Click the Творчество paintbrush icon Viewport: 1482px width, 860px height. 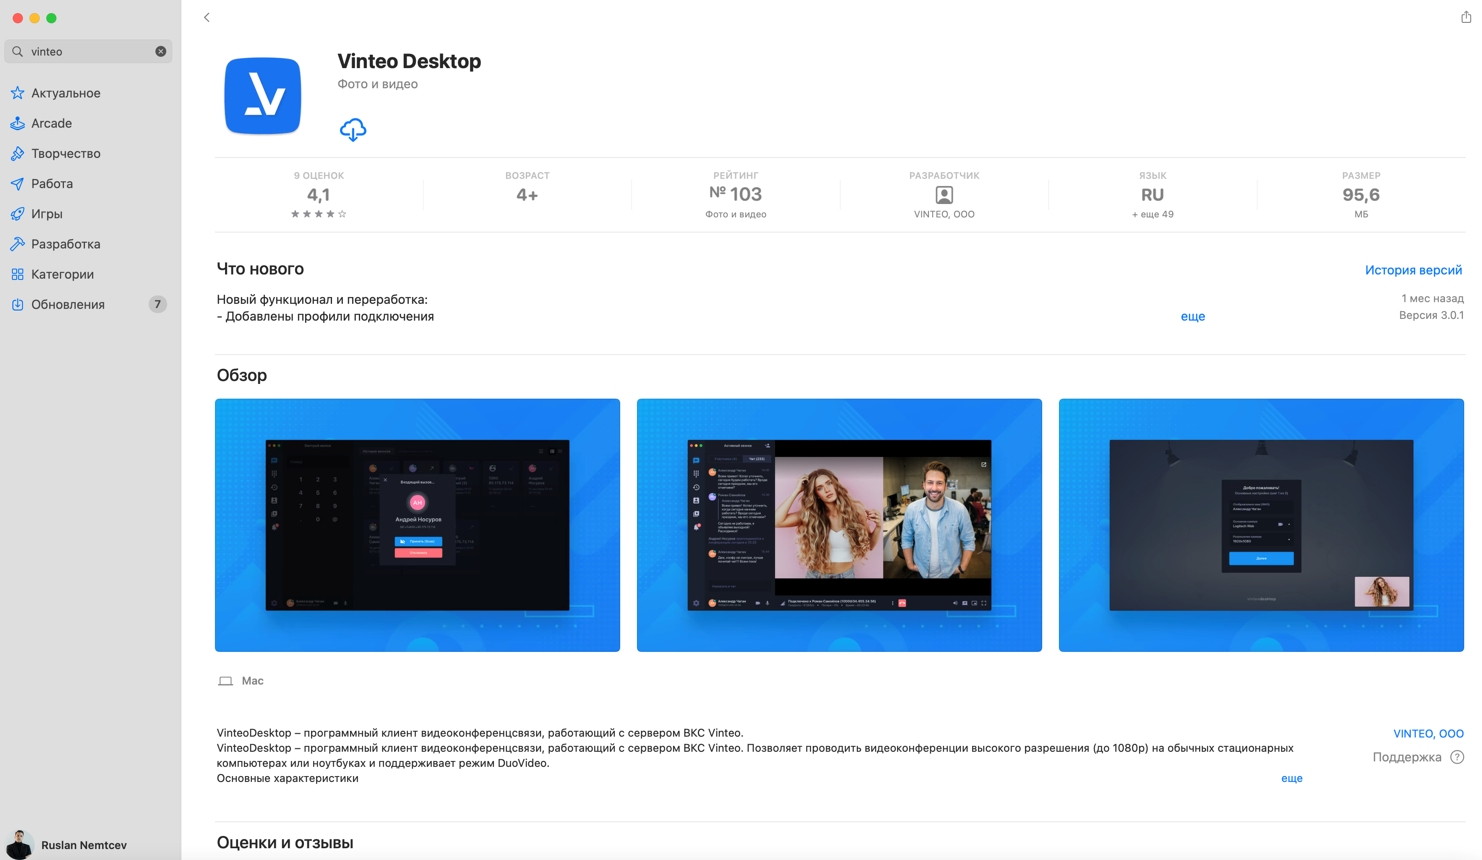point(17,153)
